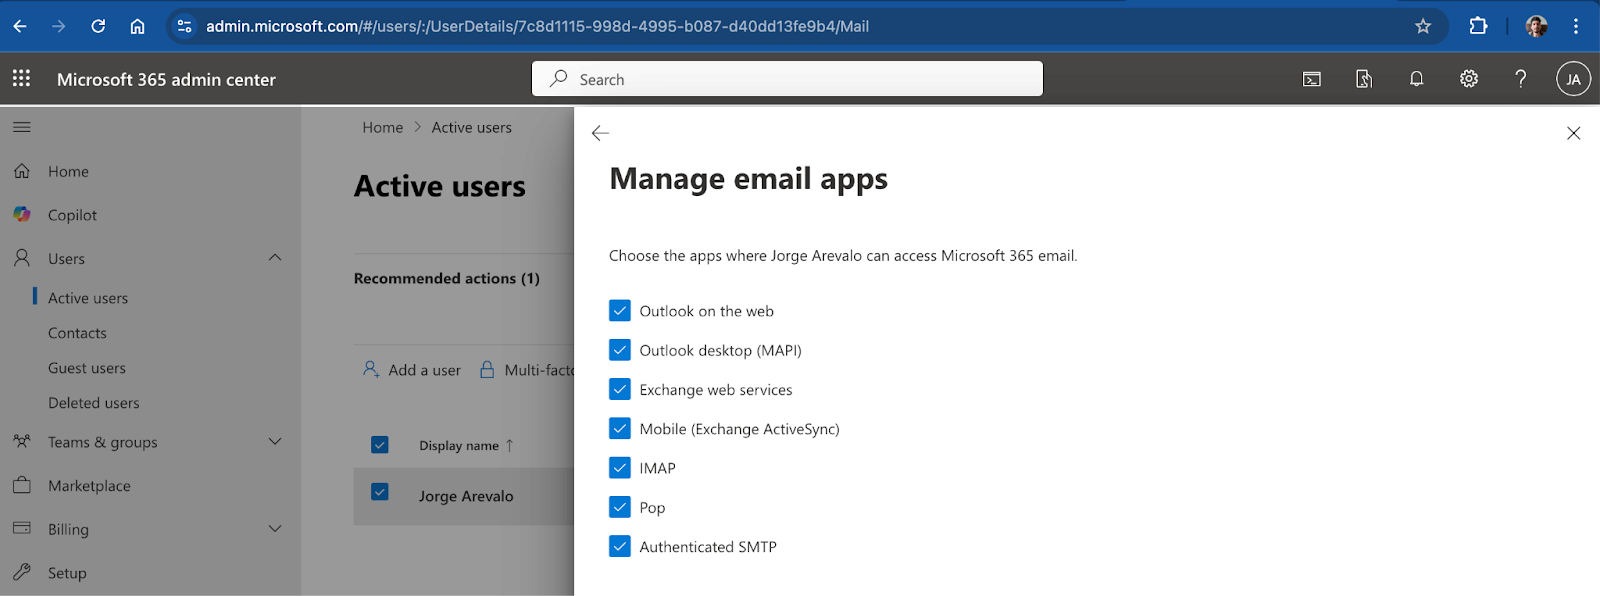
Task: Click the Microsoft 365 admin center title
Action: tap(166, 79)
